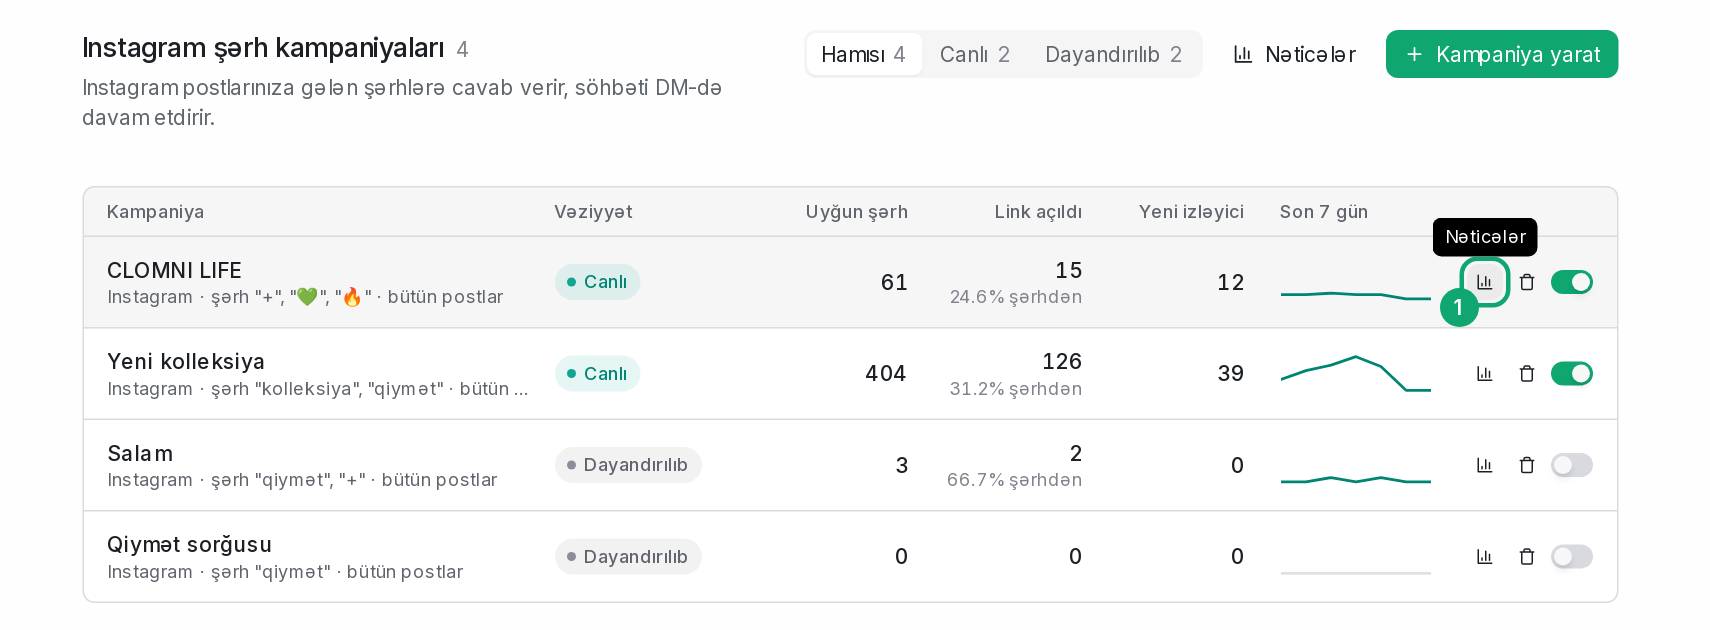
Task: Click the Canlı status badge for CLOMNI LIFE
Action: click(x=597, y=282)
